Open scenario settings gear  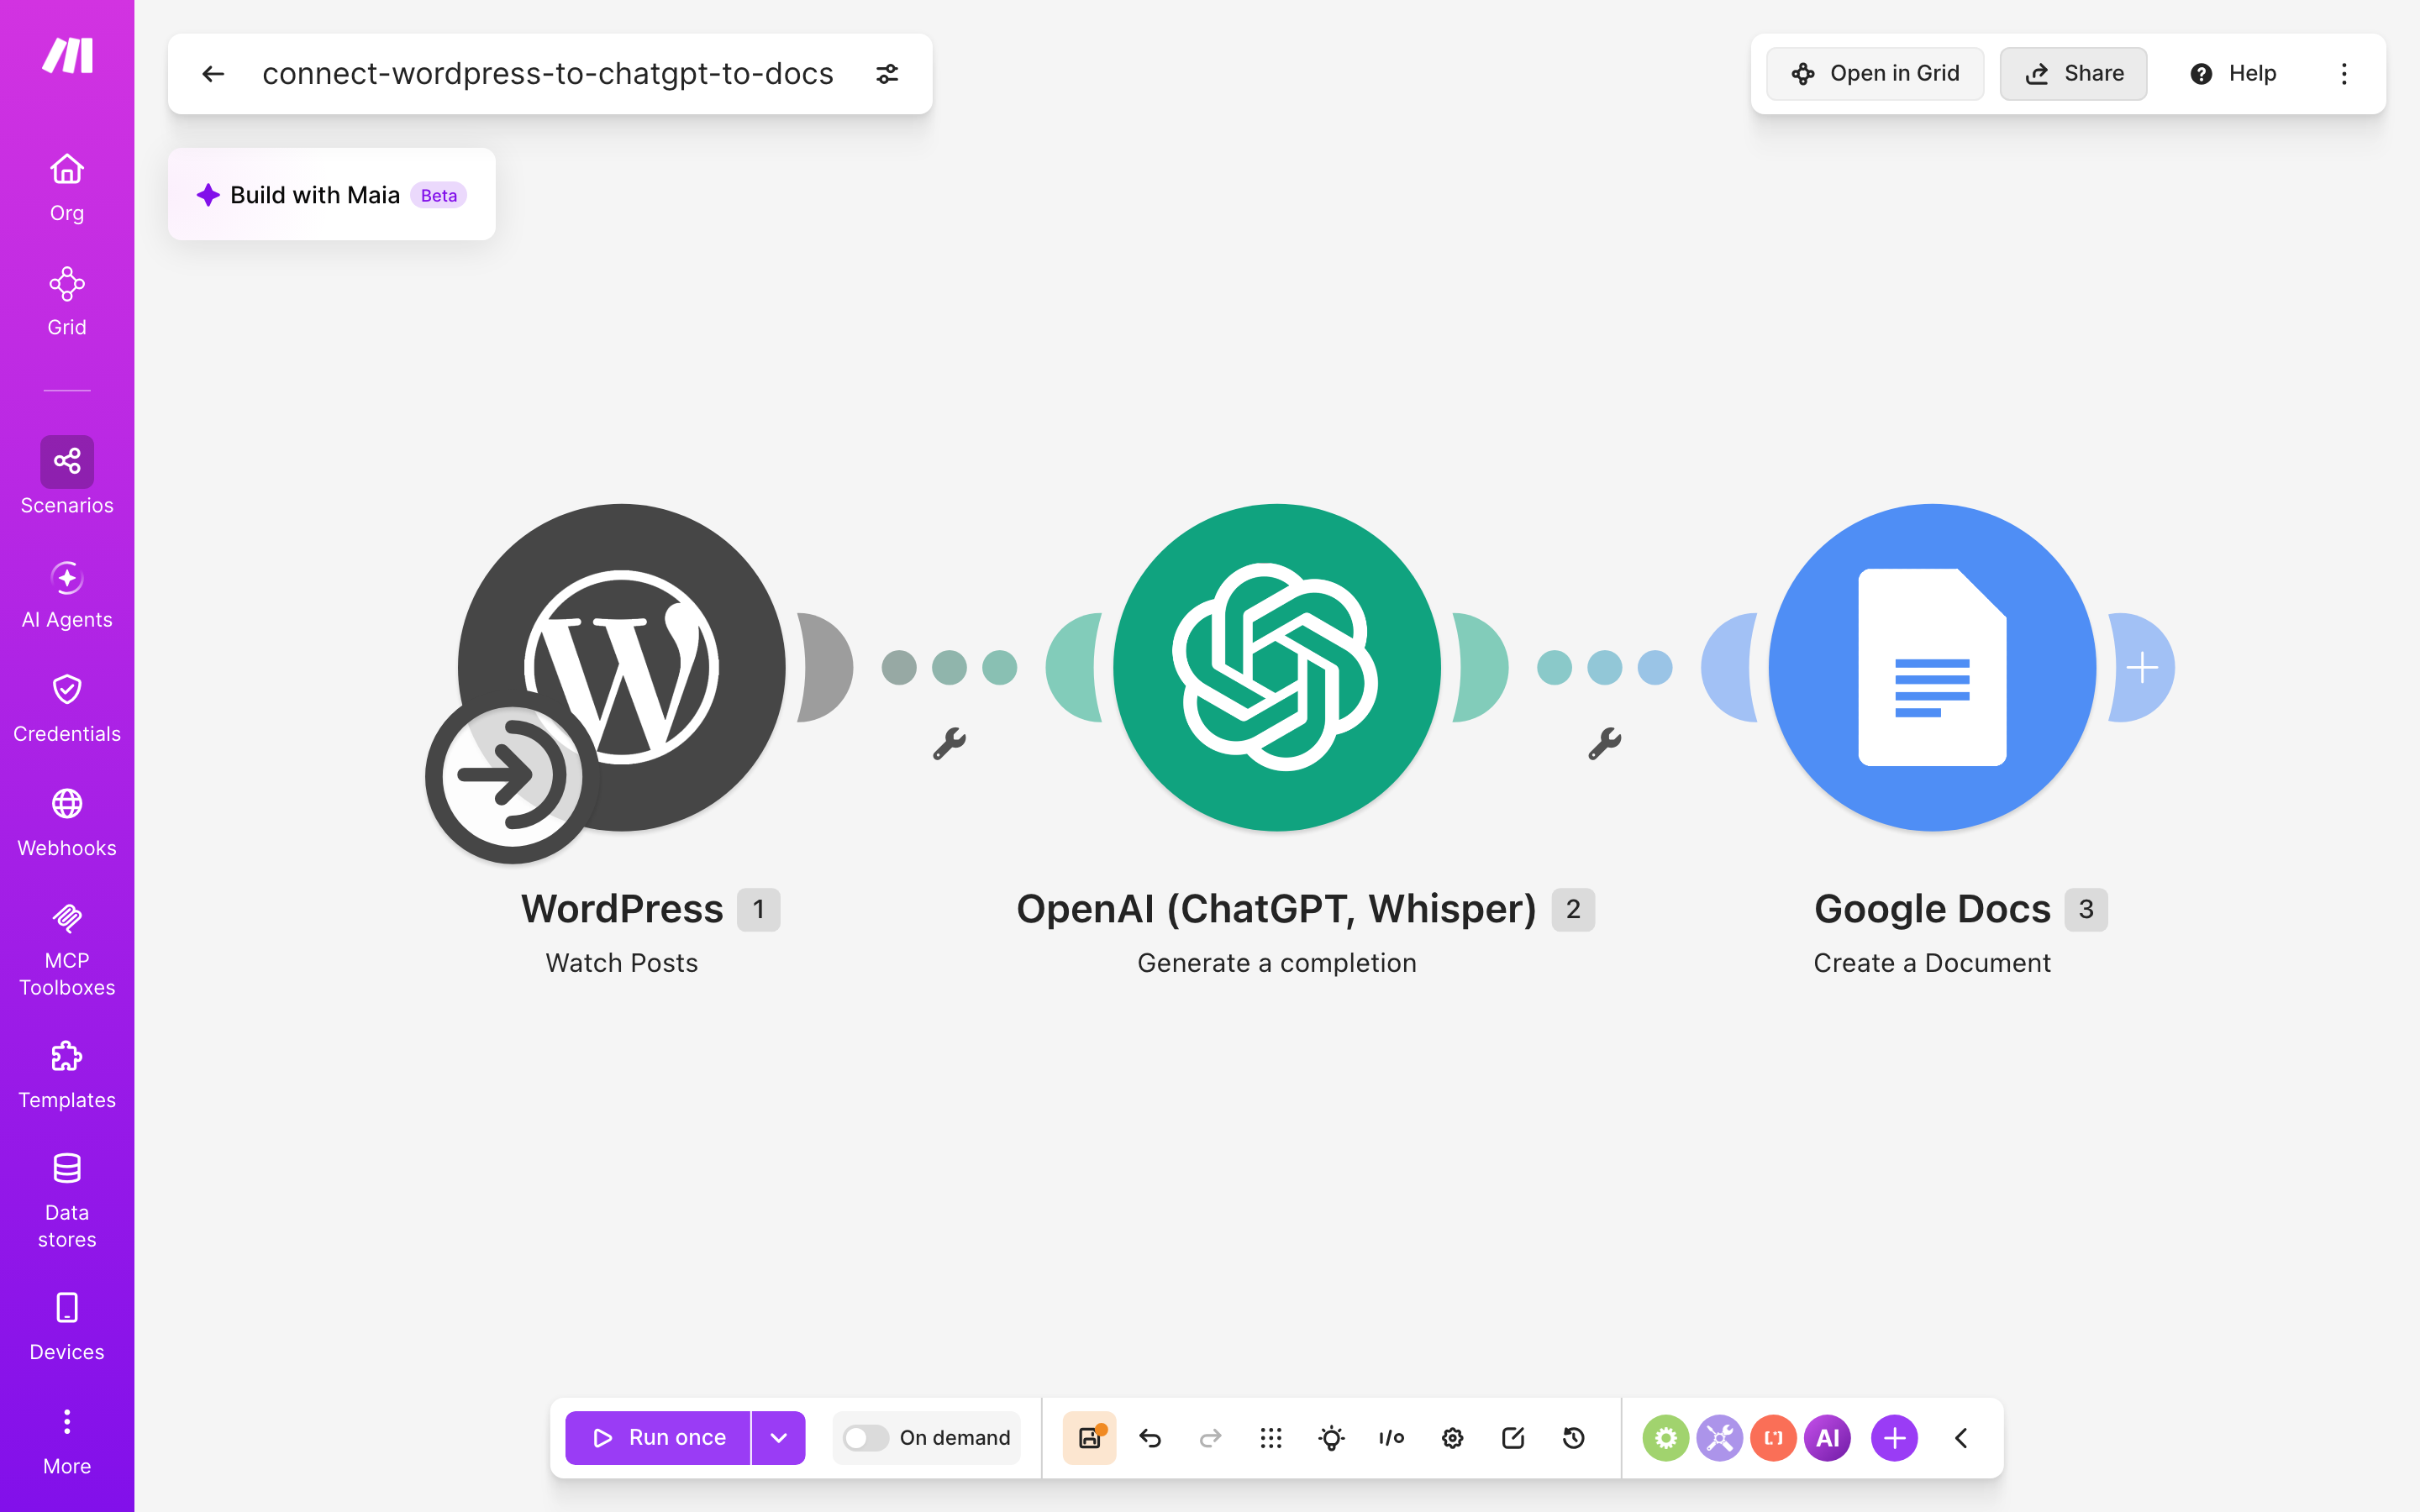pos(1452,1438)
